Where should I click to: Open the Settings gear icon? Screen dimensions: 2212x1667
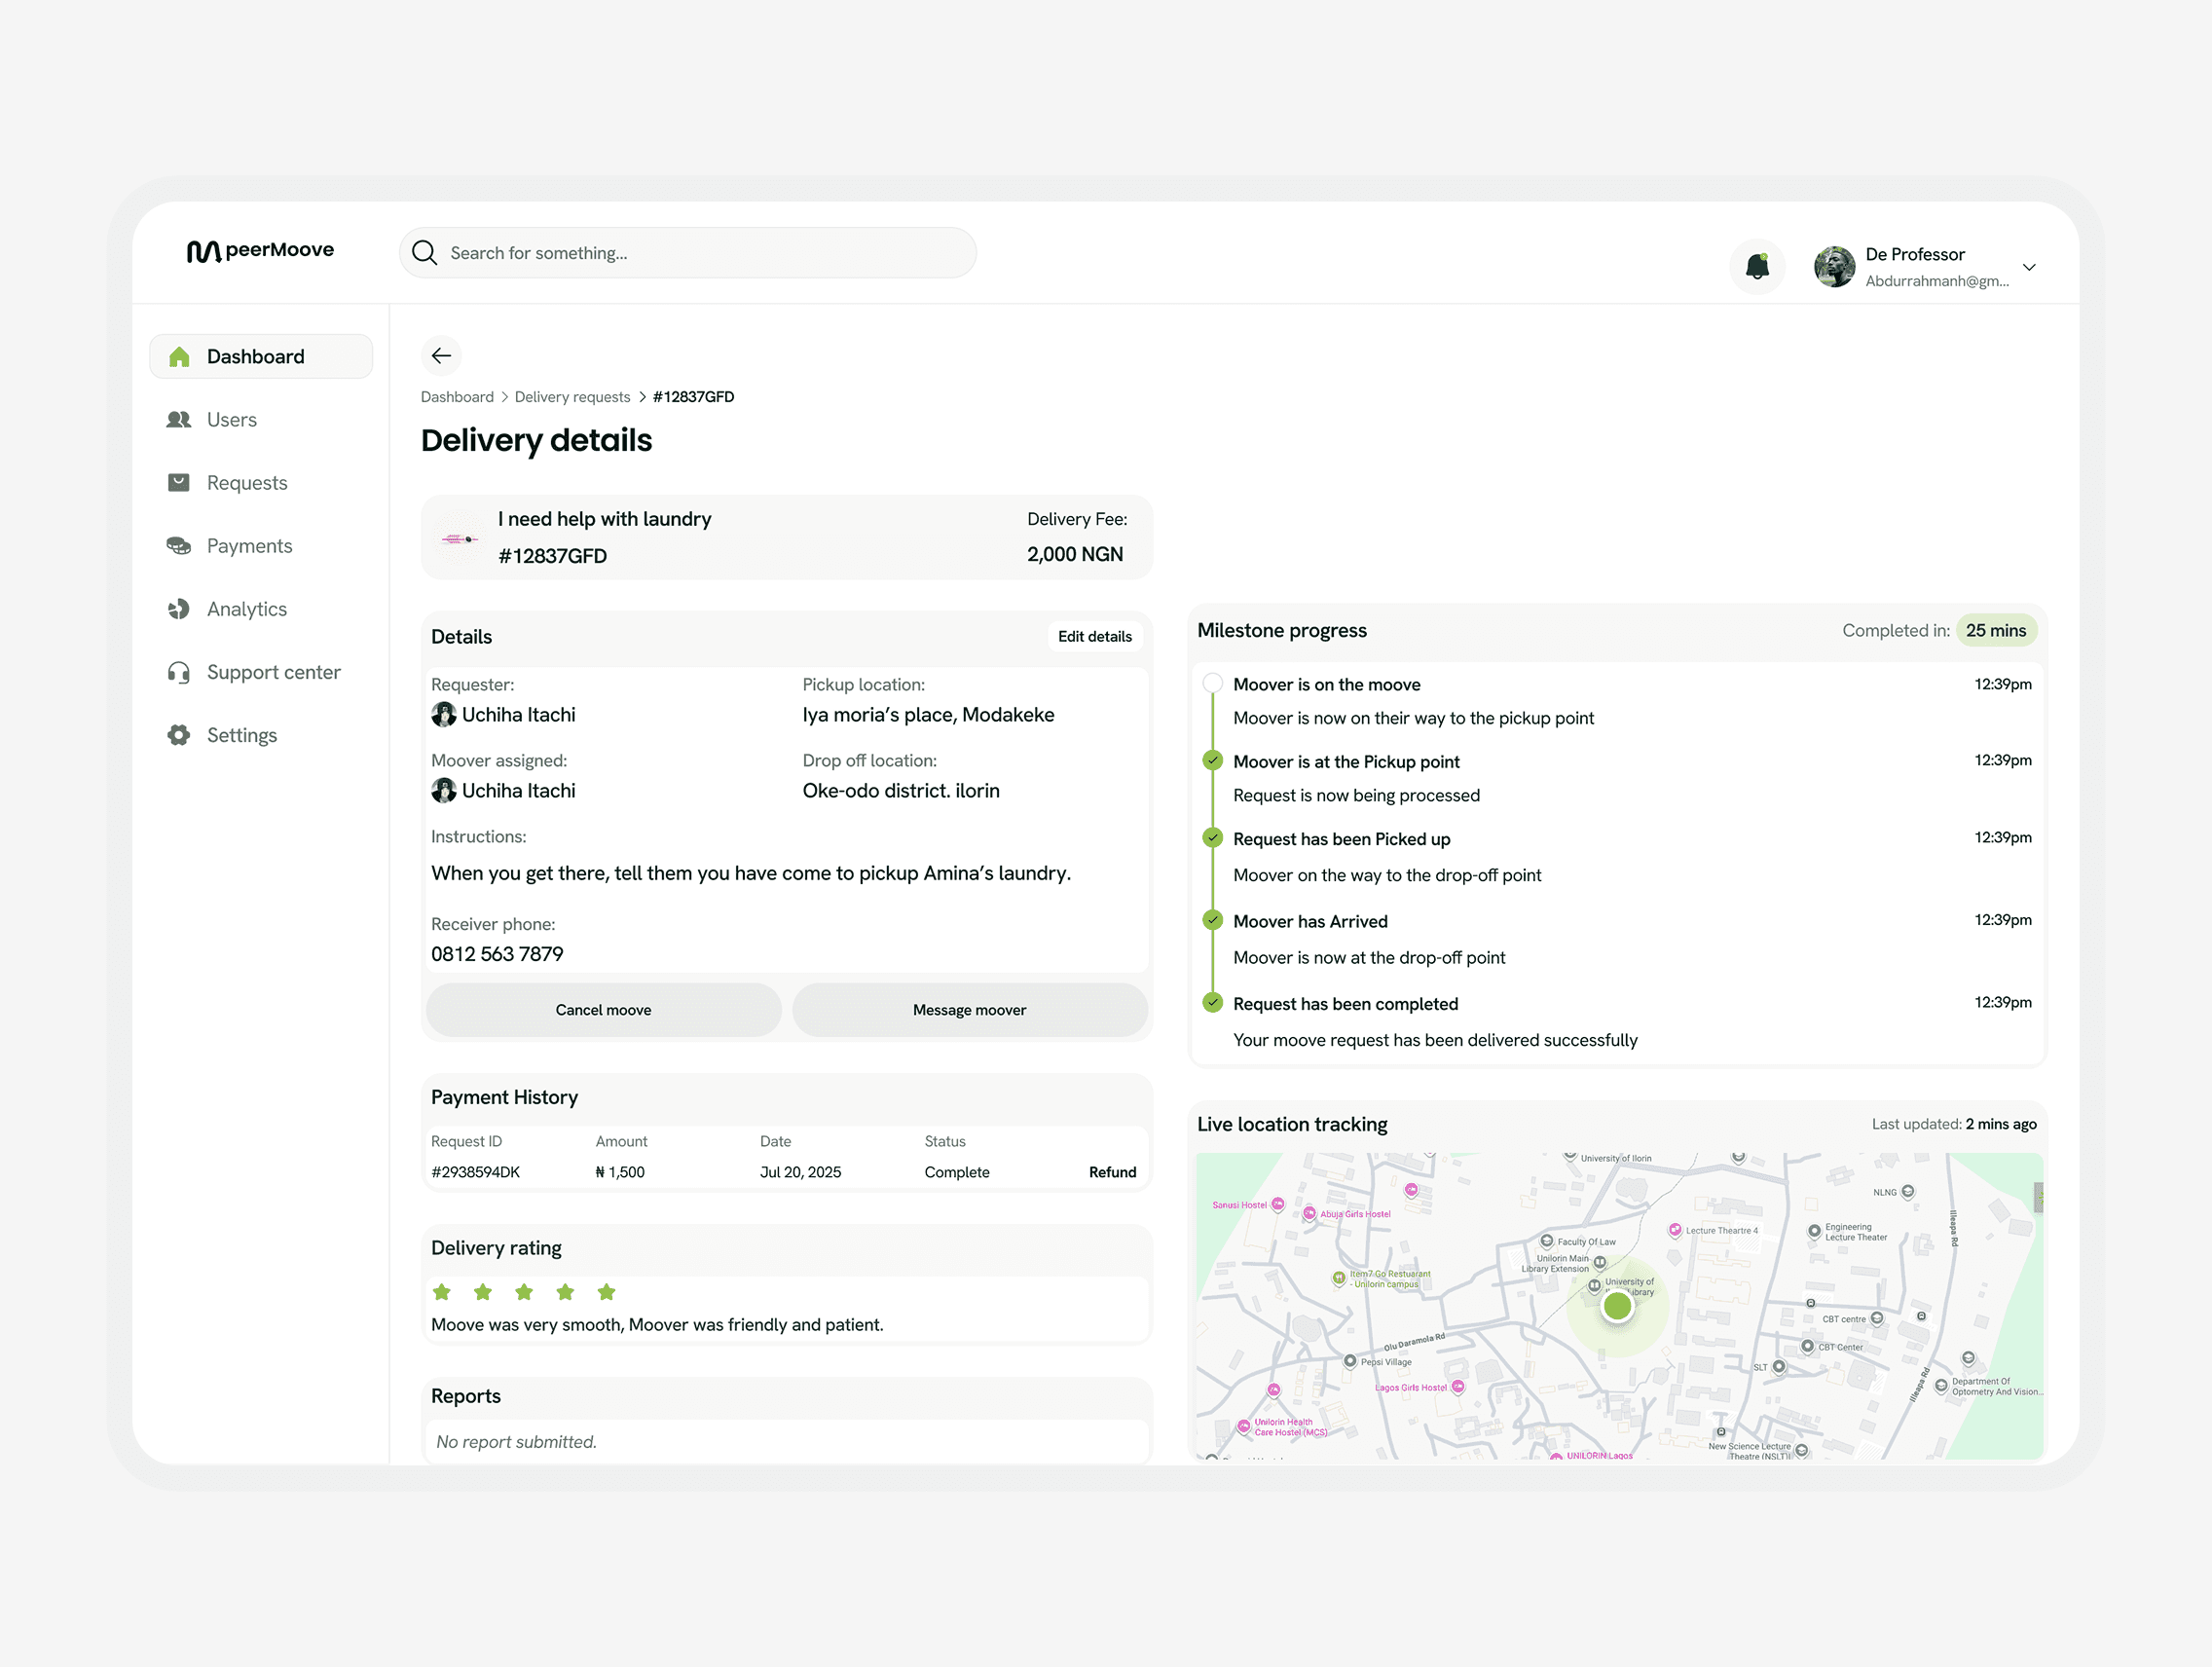[x=180, y=735]
